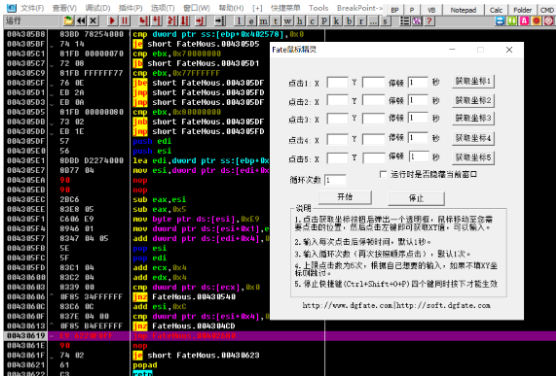Open the 快捷菜单 menu
The width and height of the screenshot is (556, 383).
(285, 8)
